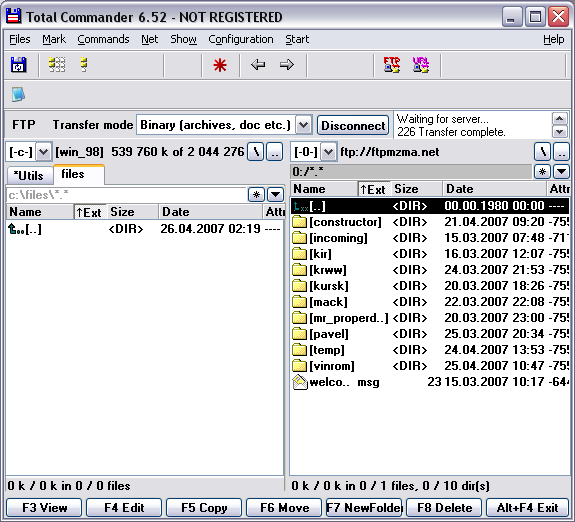Go back with the left arrow icon
Image resolution: width=575 pixels, height=522 pixels.
258,65
